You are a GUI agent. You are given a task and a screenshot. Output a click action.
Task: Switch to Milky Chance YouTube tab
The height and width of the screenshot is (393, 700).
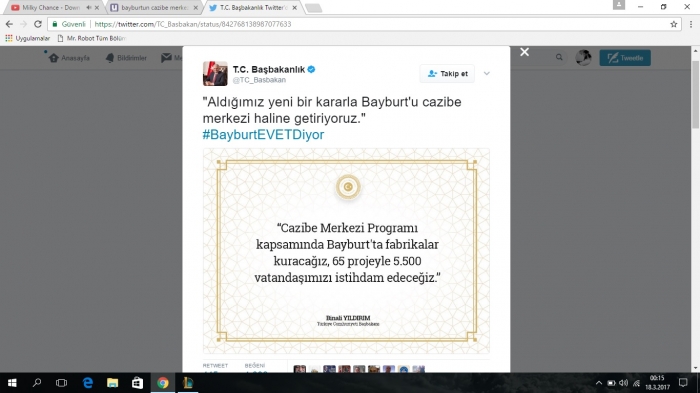tap(50, 8)
